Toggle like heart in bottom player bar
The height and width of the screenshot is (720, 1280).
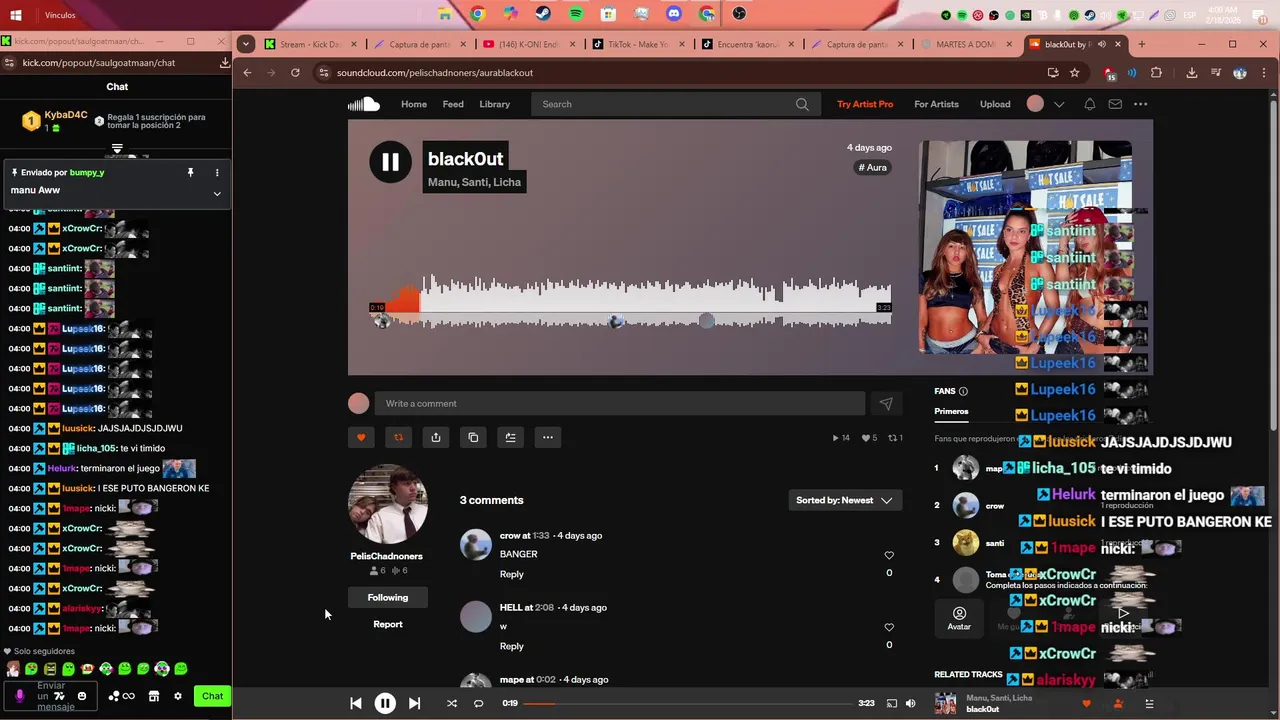[1087, 703]
